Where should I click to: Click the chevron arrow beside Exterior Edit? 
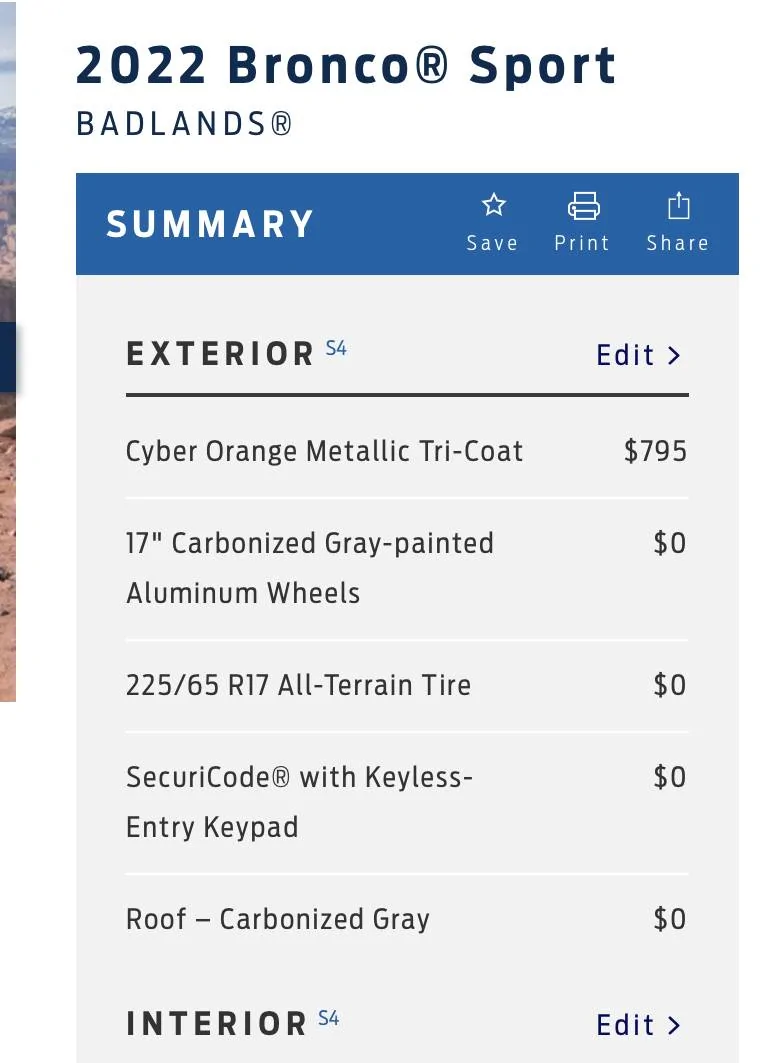click(674, 355)
